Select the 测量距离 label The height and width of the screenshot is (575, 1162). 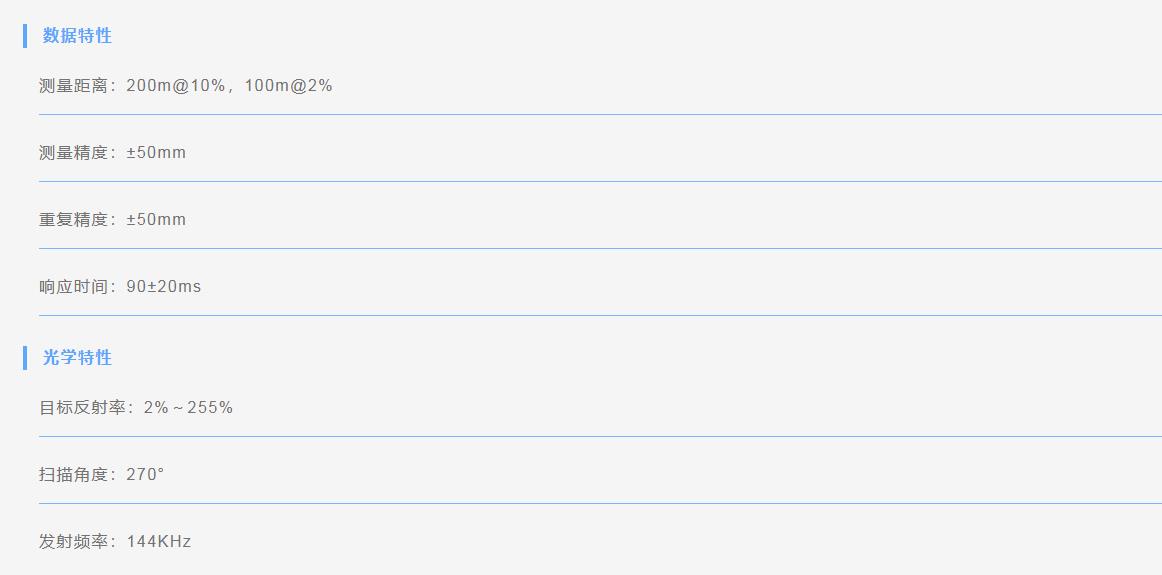[x=73, y=86]
